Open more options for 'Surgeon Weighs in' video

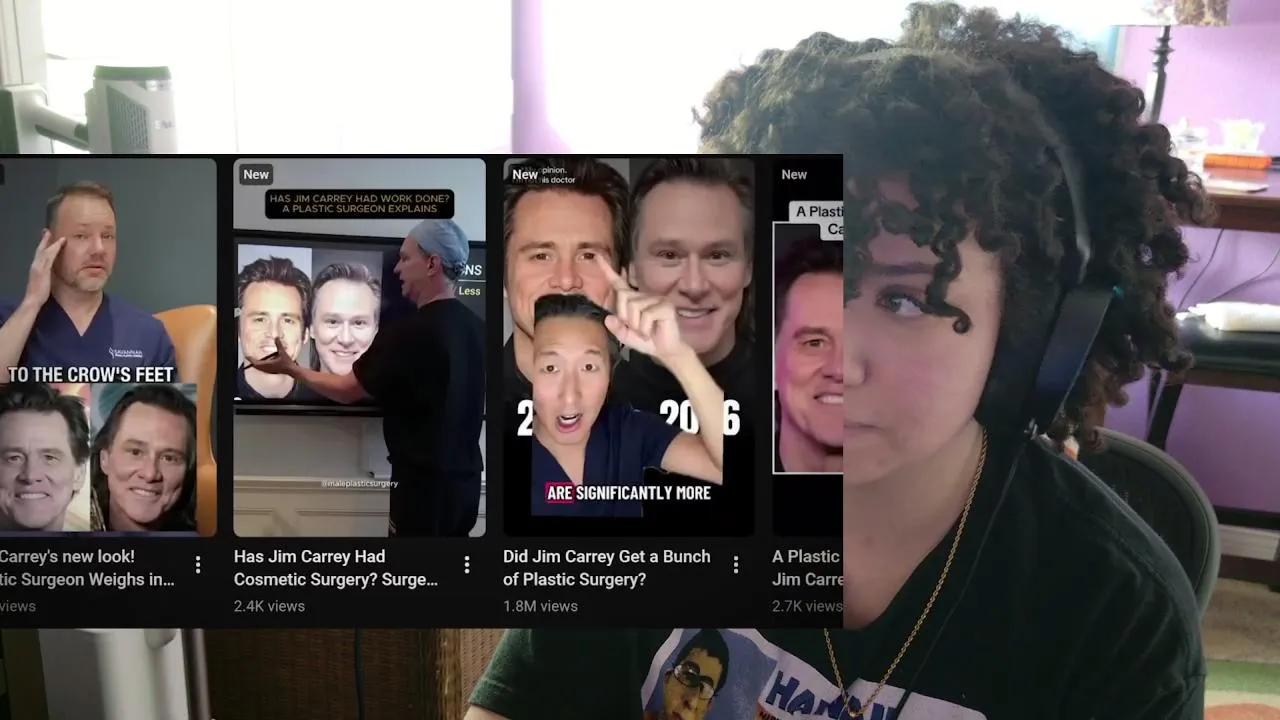pyautogui.click(x=198, y=565)
